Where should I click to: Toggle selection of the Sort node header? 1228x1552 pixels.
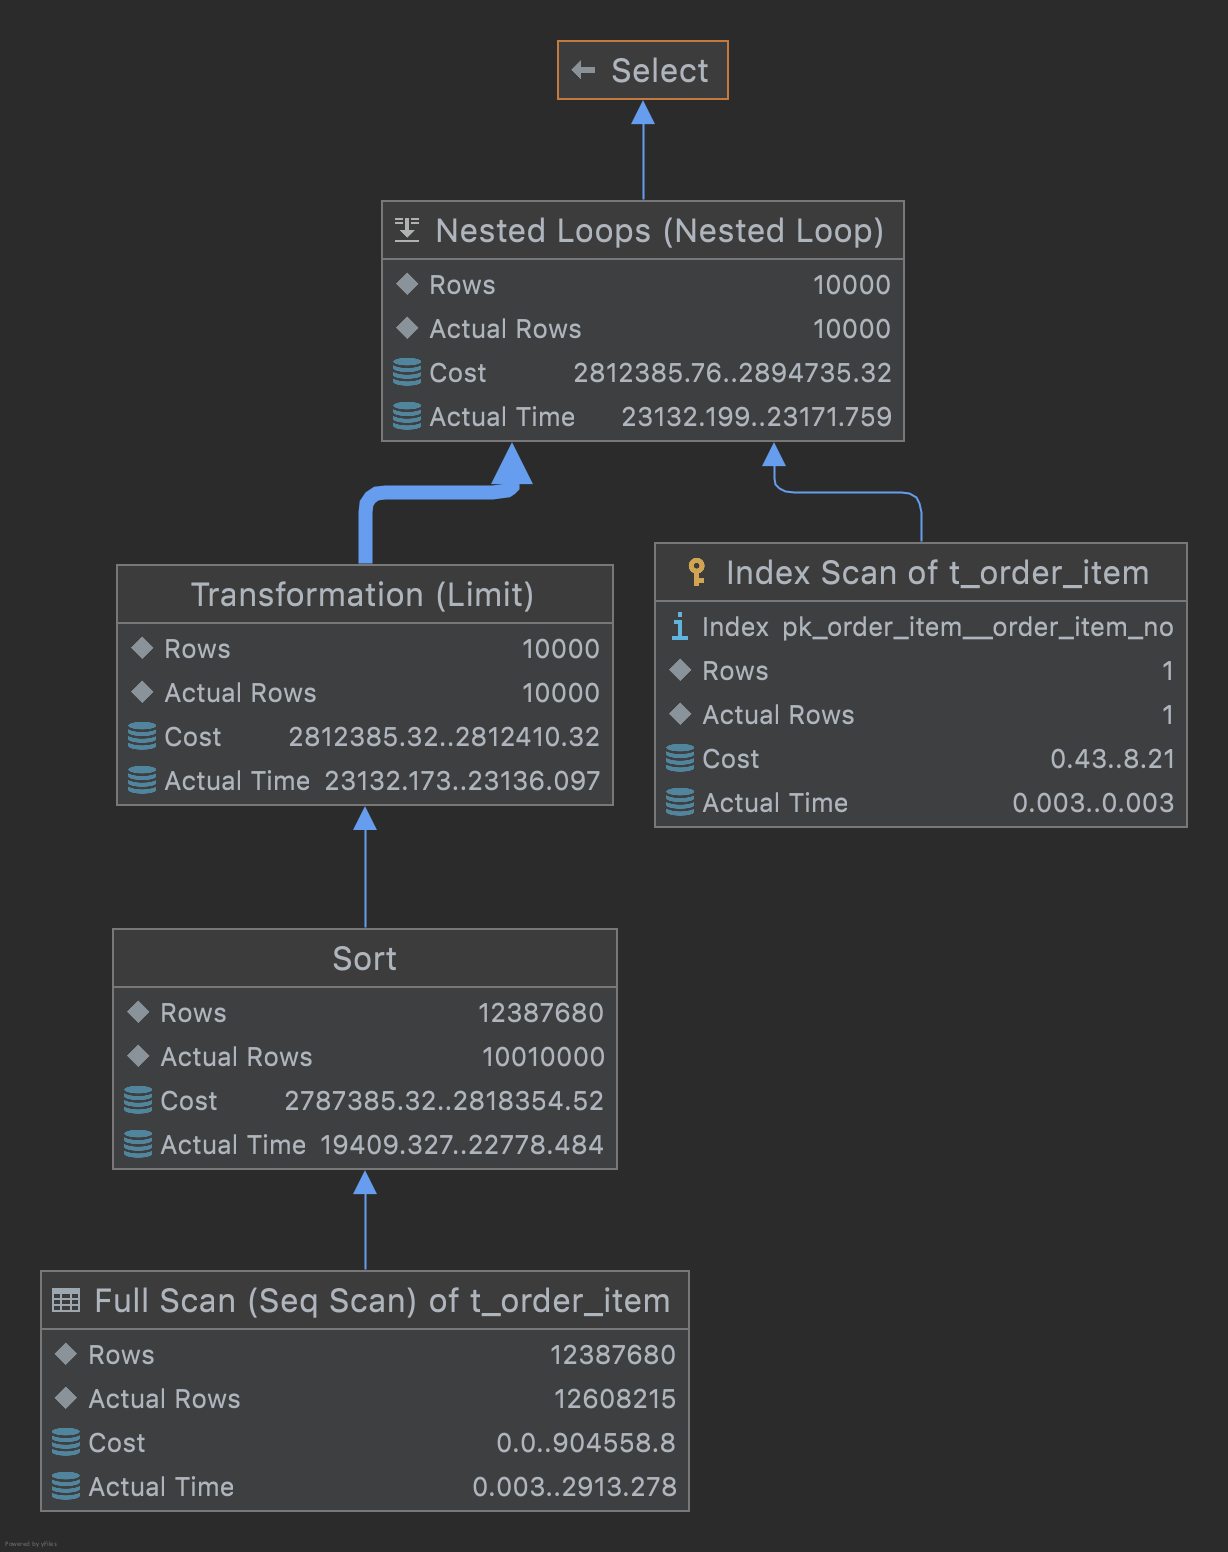point(365,958)
